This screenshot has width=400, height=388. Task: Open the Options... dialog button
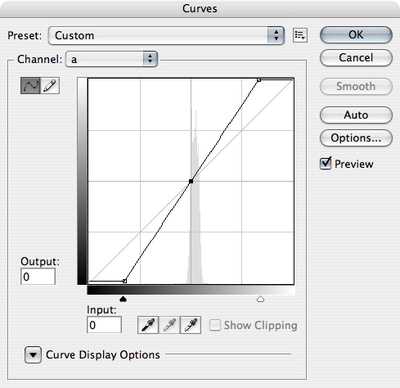click(x=356, y=138)
